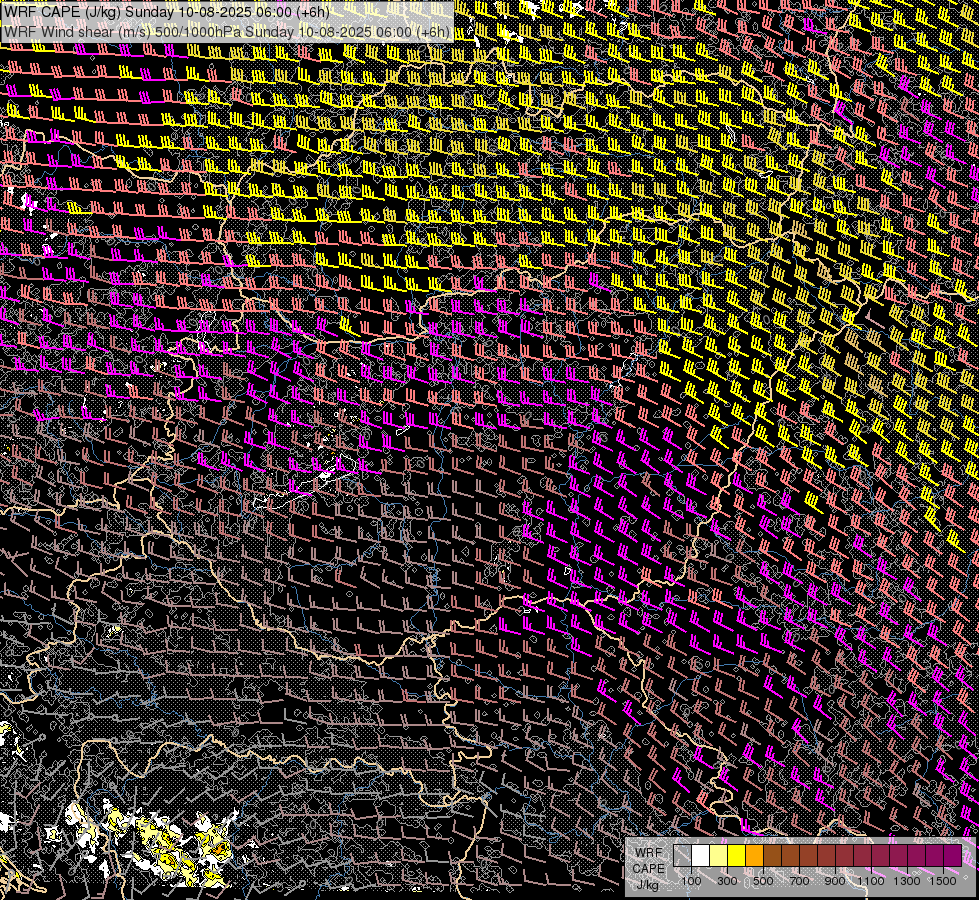Click the WRF CAPE title line
The height and width of the screenshot is (900, 979).
click(166, 12)
